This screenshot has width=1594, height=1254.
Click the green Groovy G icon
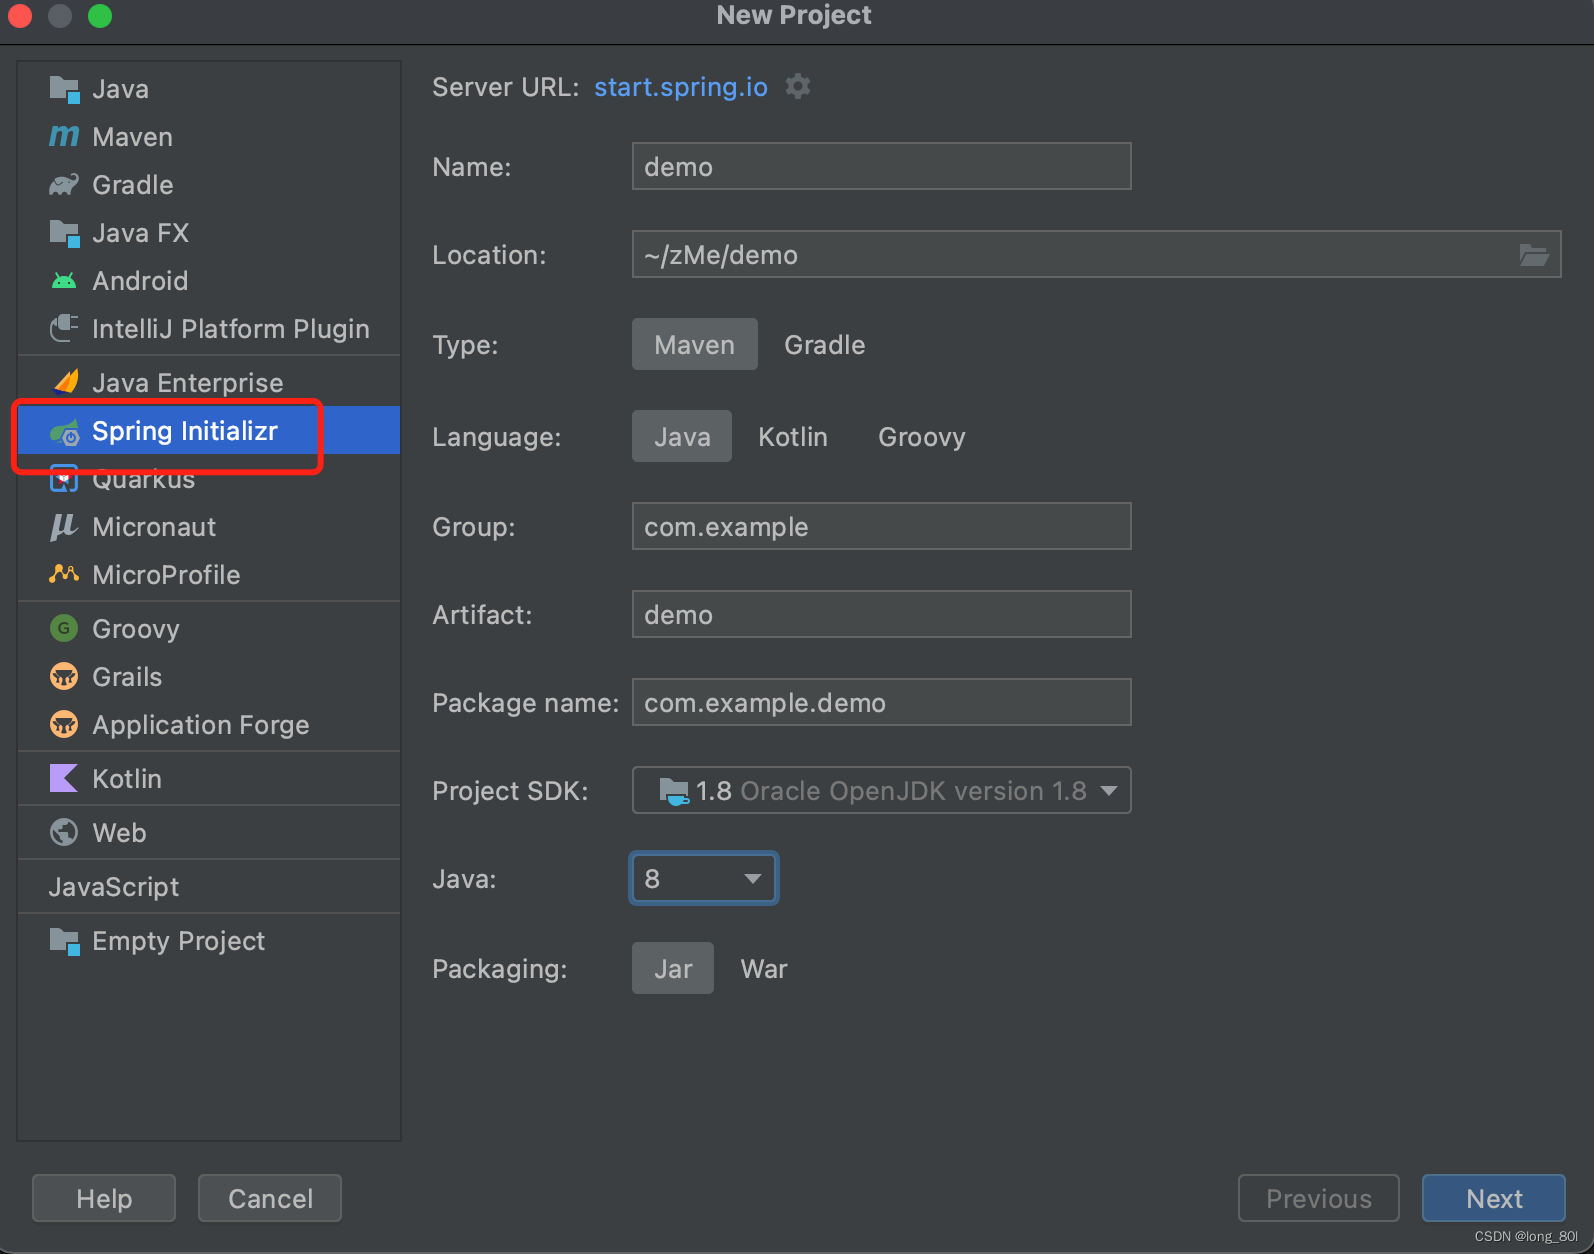(x=64, y=628)
